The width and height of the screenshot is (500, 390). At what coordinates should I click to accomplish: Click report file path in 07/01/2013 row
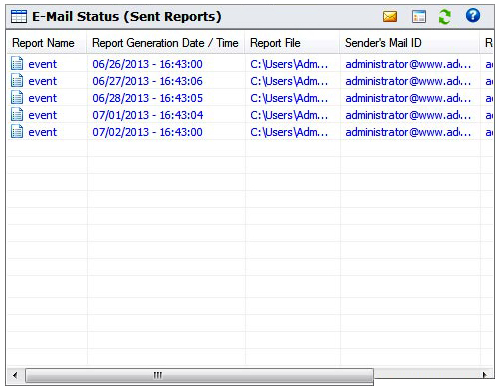[289, 115]
